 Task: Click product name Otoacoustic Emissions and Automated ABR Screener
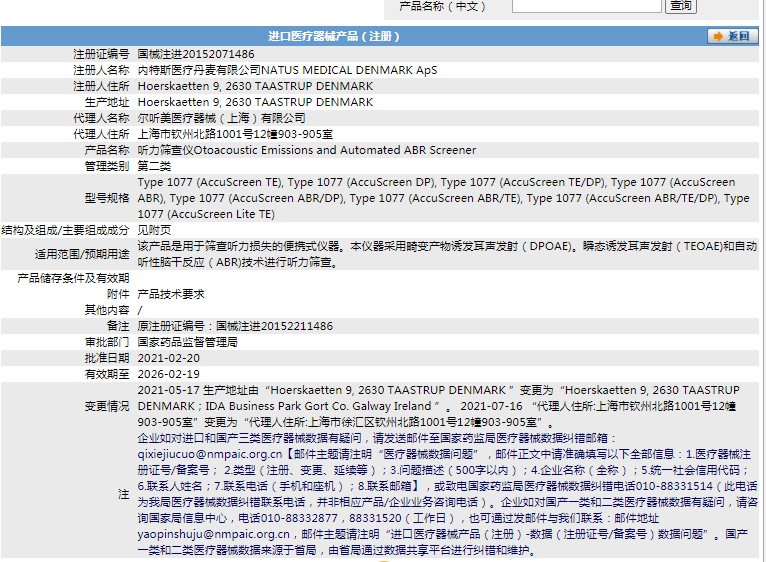click(335, 150)
